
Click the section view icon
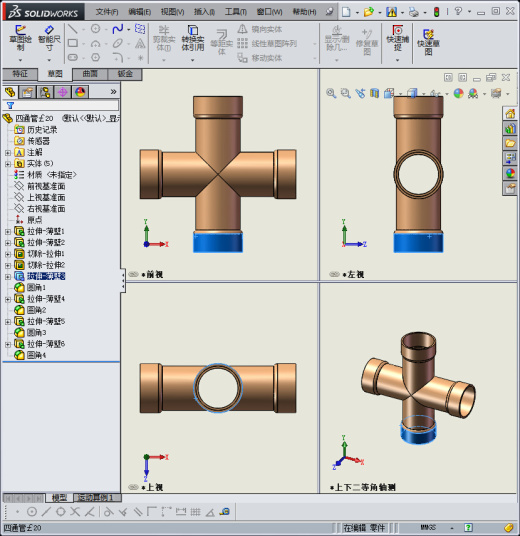click(374, 93)
